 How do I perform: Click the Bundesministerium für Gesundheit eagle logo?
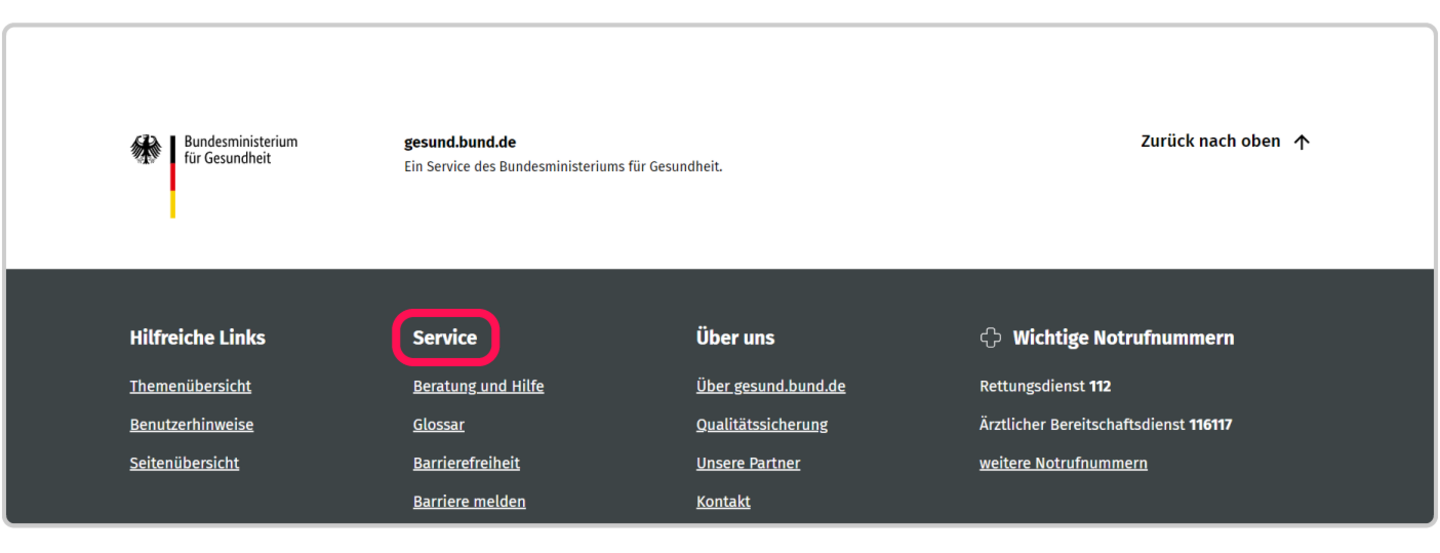[146, 150]
